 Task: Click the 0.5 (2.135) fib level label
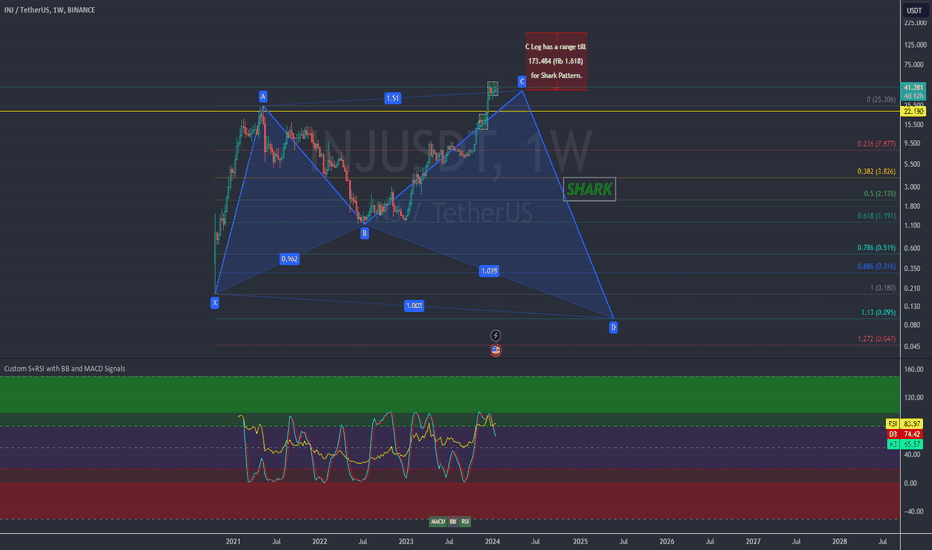pyautogui.click(x=880, y=193)
